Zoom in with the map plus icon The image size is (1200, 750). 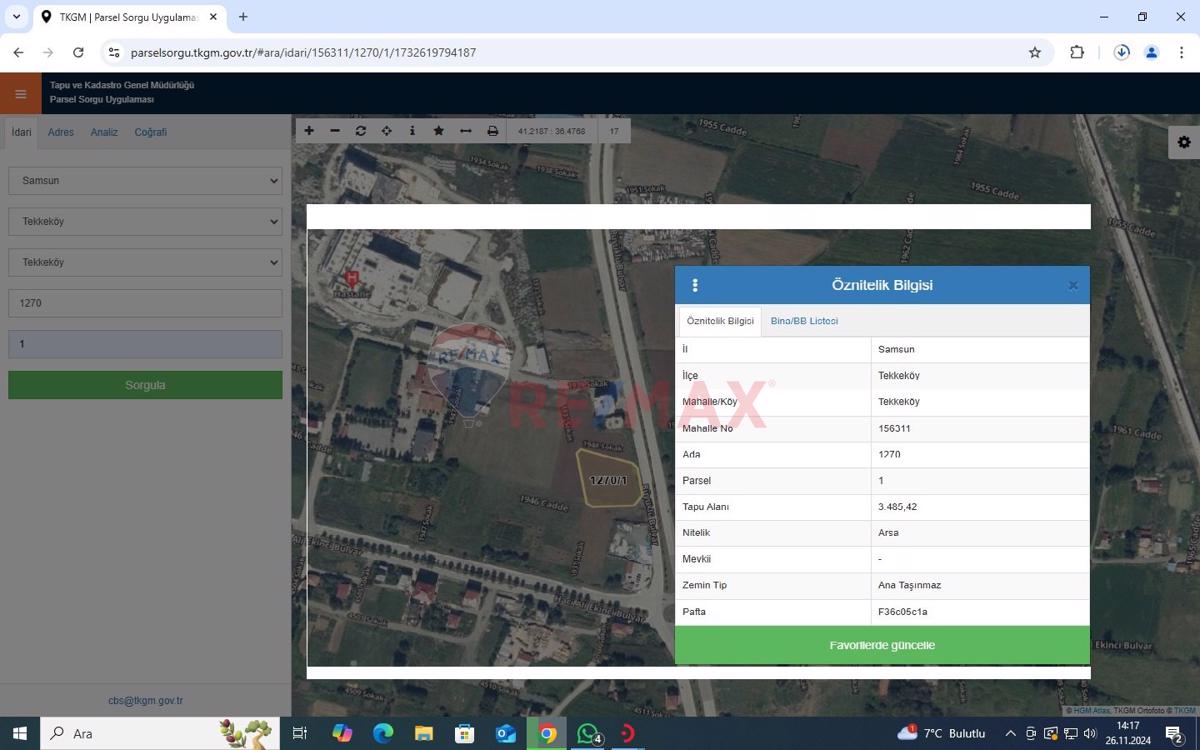point(309,131)
